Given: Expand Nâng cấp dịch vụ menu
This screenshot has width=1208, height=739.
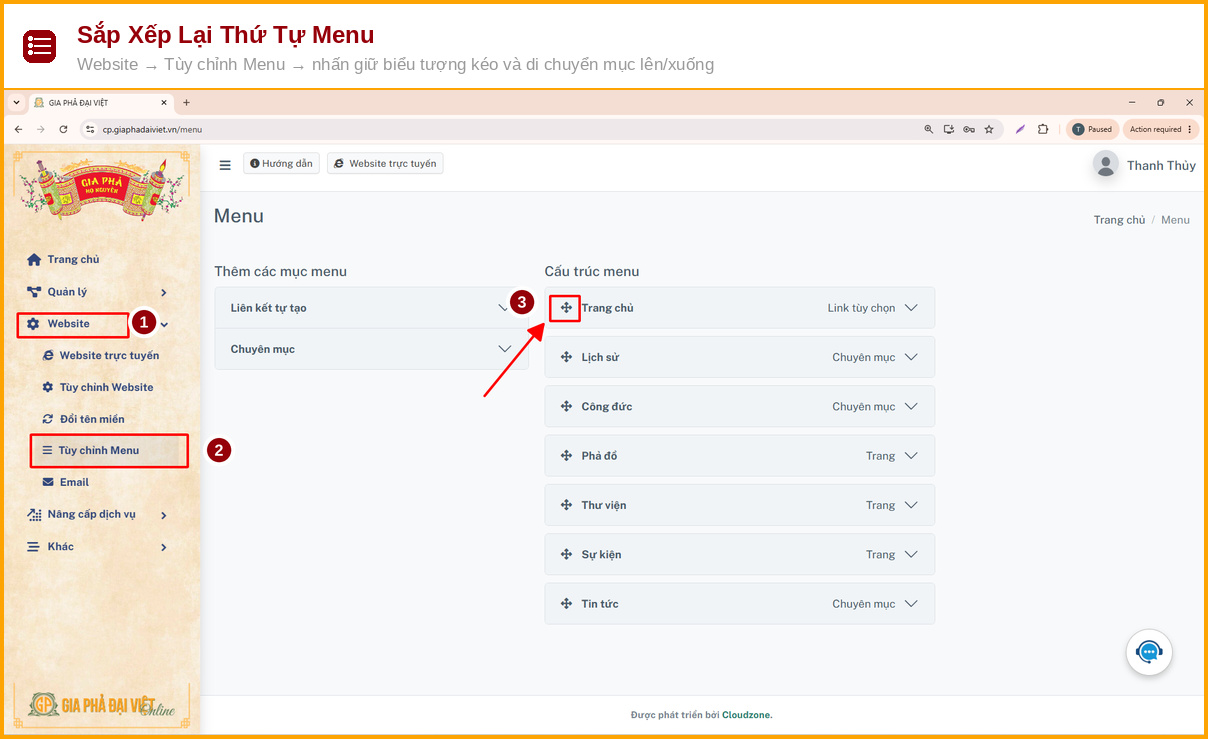Looking at the screenshot, I should click(x=97, y=515).
